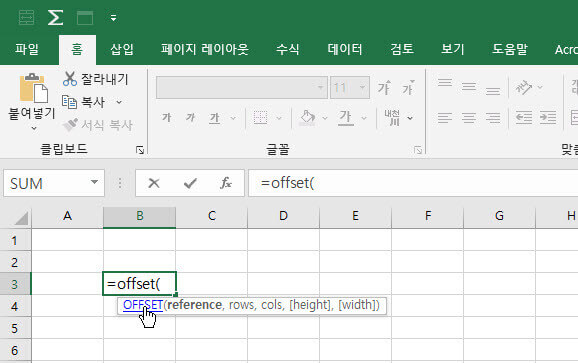Click the font name combo box

click(x=241, y=88)
